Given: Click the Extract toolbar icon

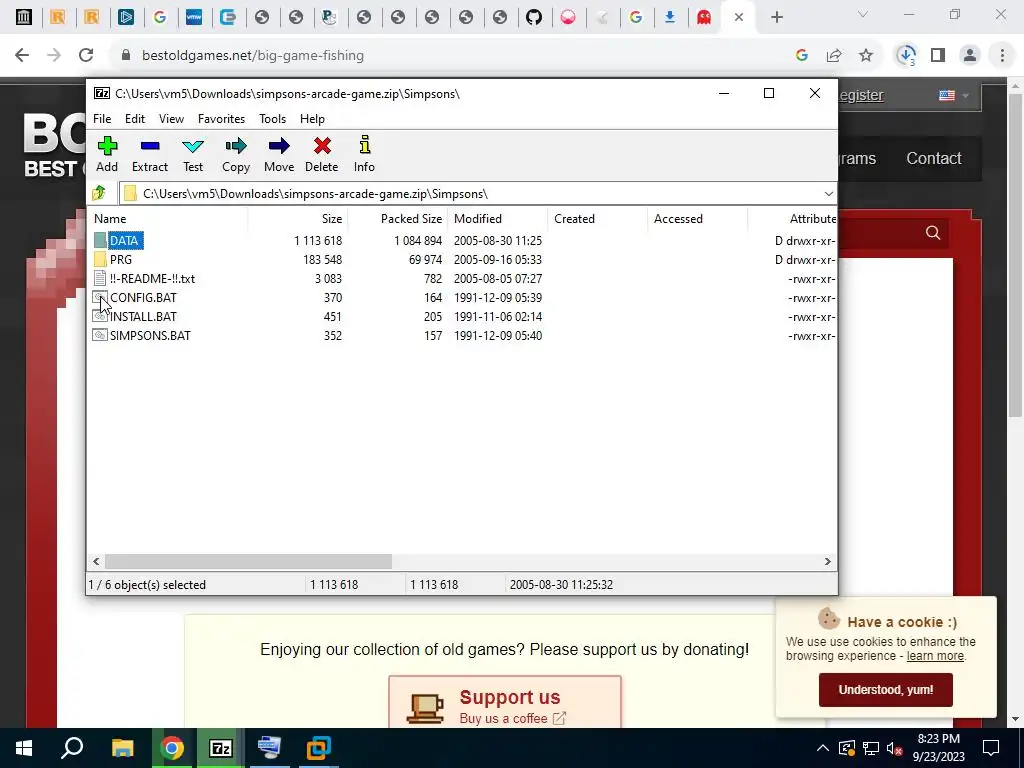Looking at the screenshot, I should point(150,146).
